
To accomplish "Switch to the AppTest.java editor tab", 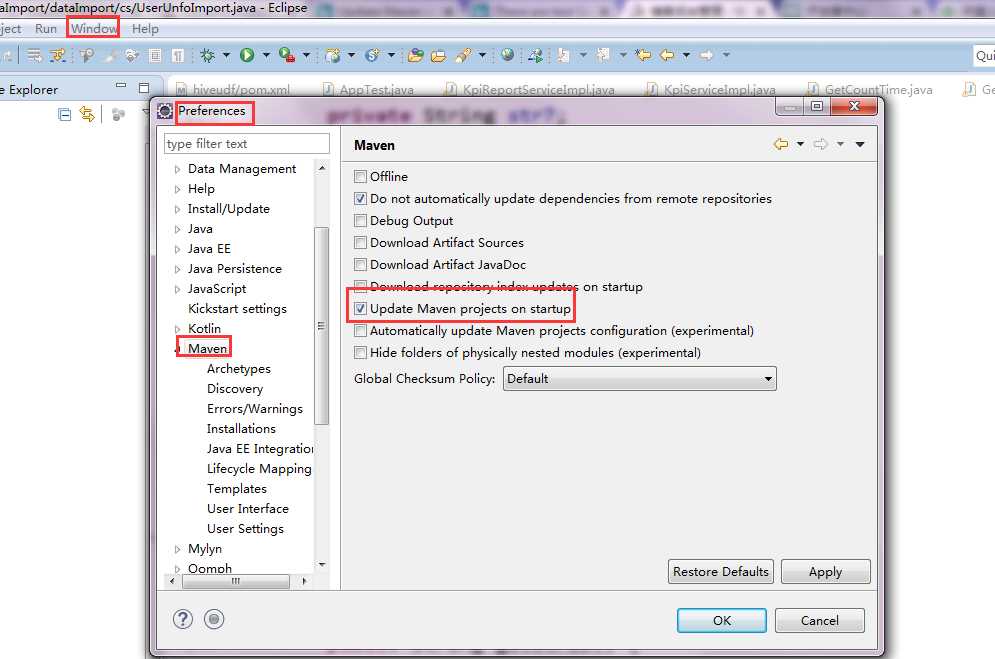I will point(369,89).
